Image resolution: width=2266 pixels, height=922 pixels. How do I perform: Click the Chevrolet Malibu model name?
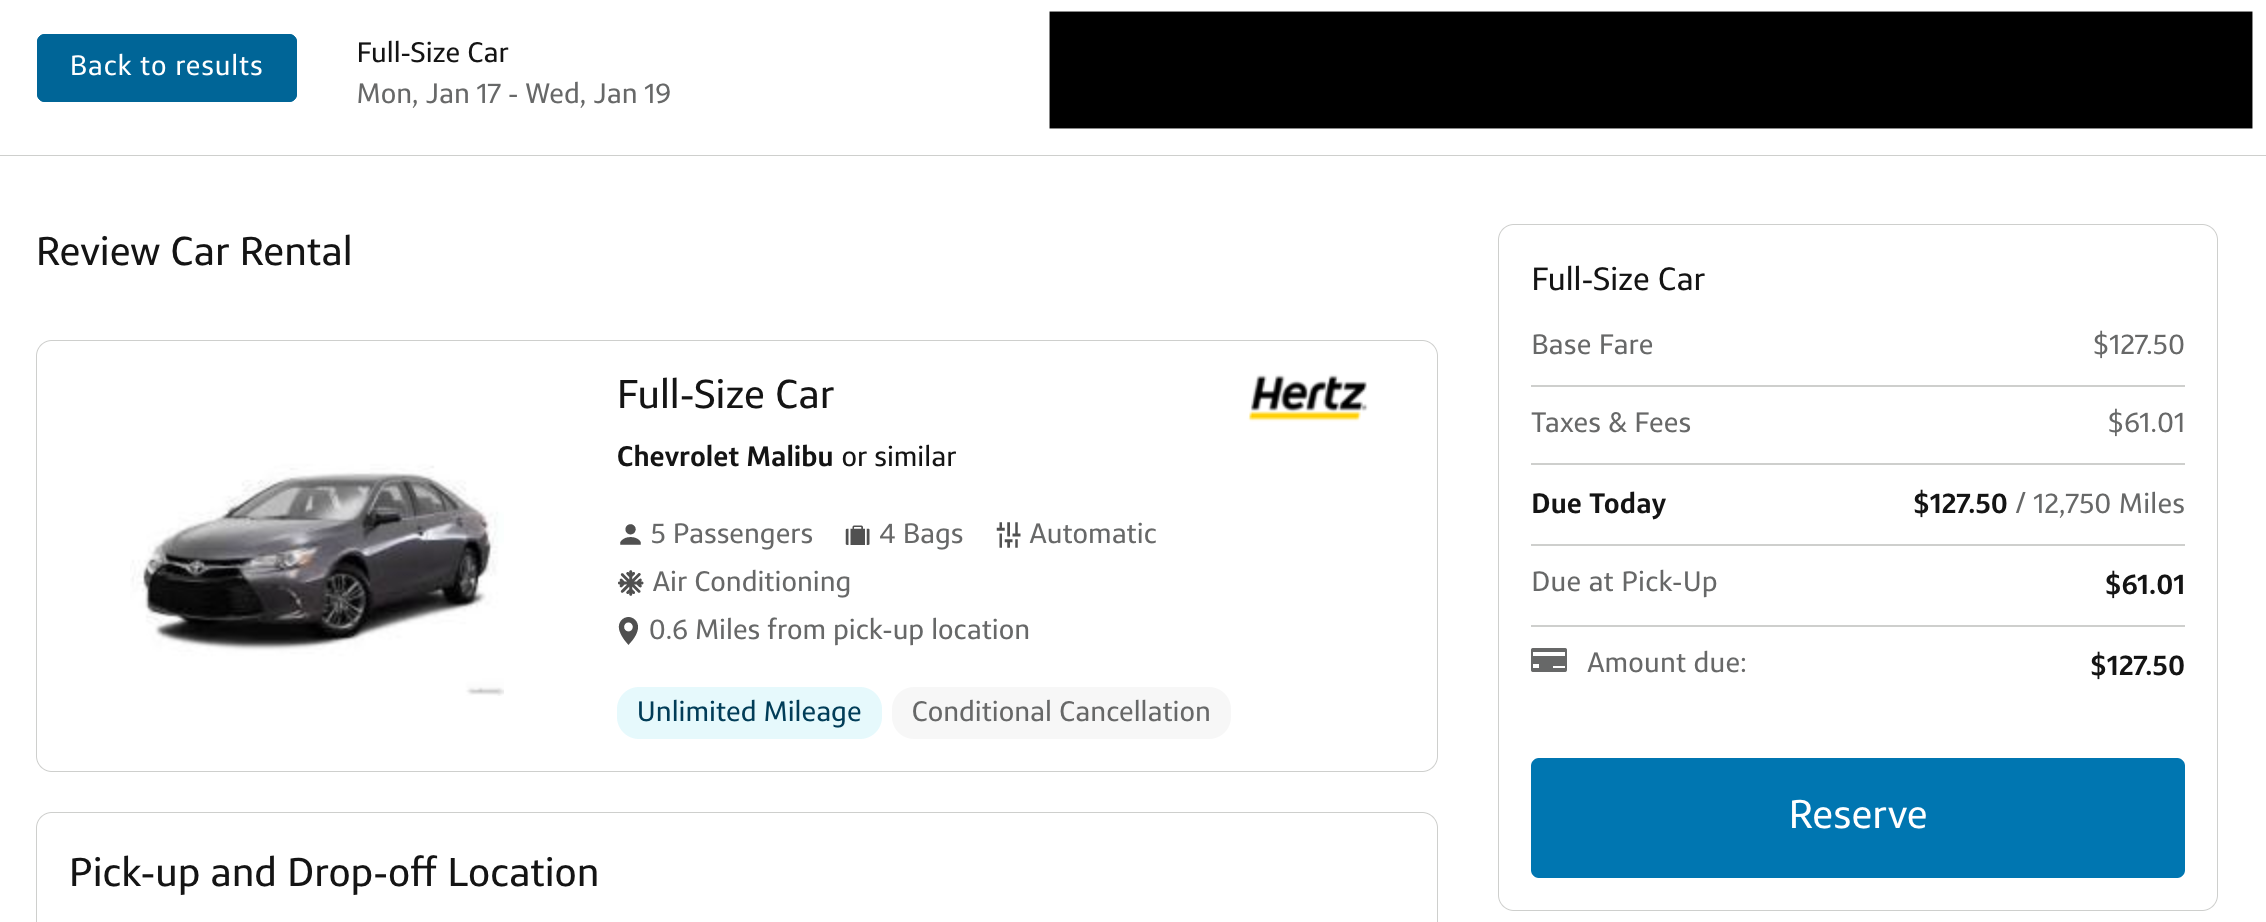(x=725, y=457)
